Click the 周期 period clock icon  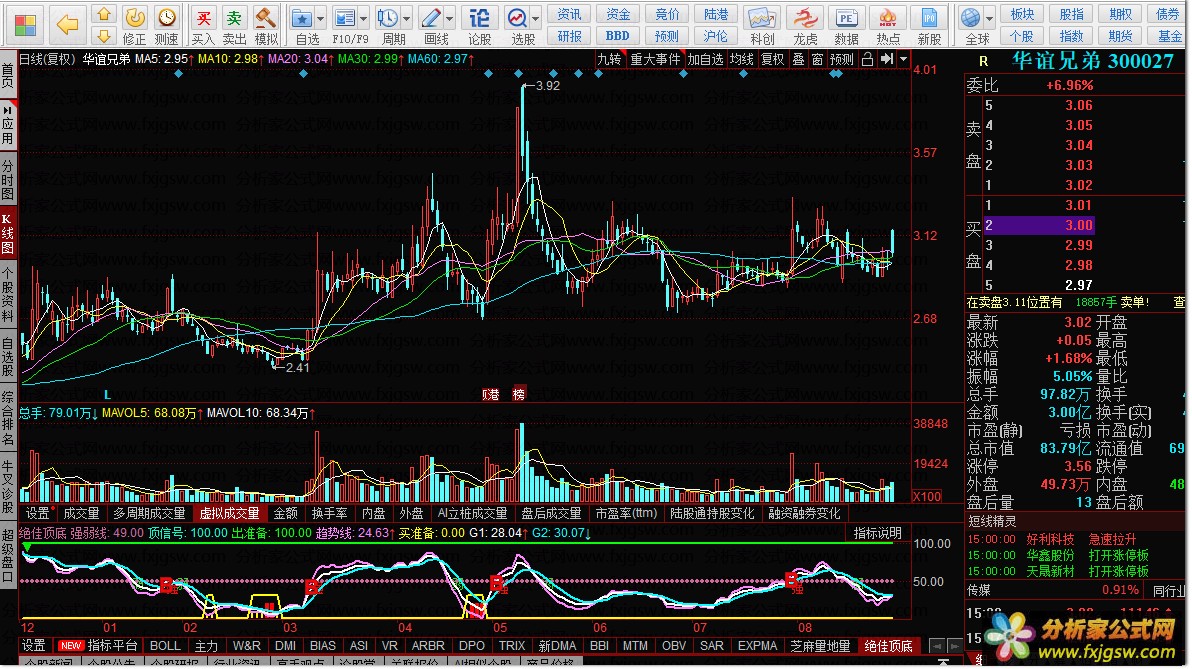(x=388, y=26)
